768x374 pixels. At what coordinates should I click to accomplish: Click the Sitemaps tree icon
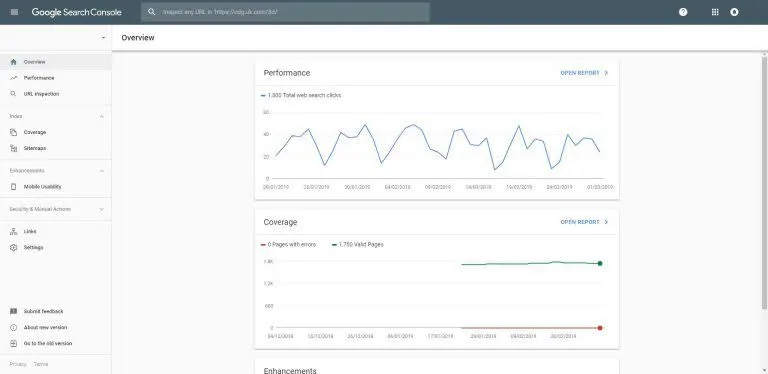[x=14, y=148]
